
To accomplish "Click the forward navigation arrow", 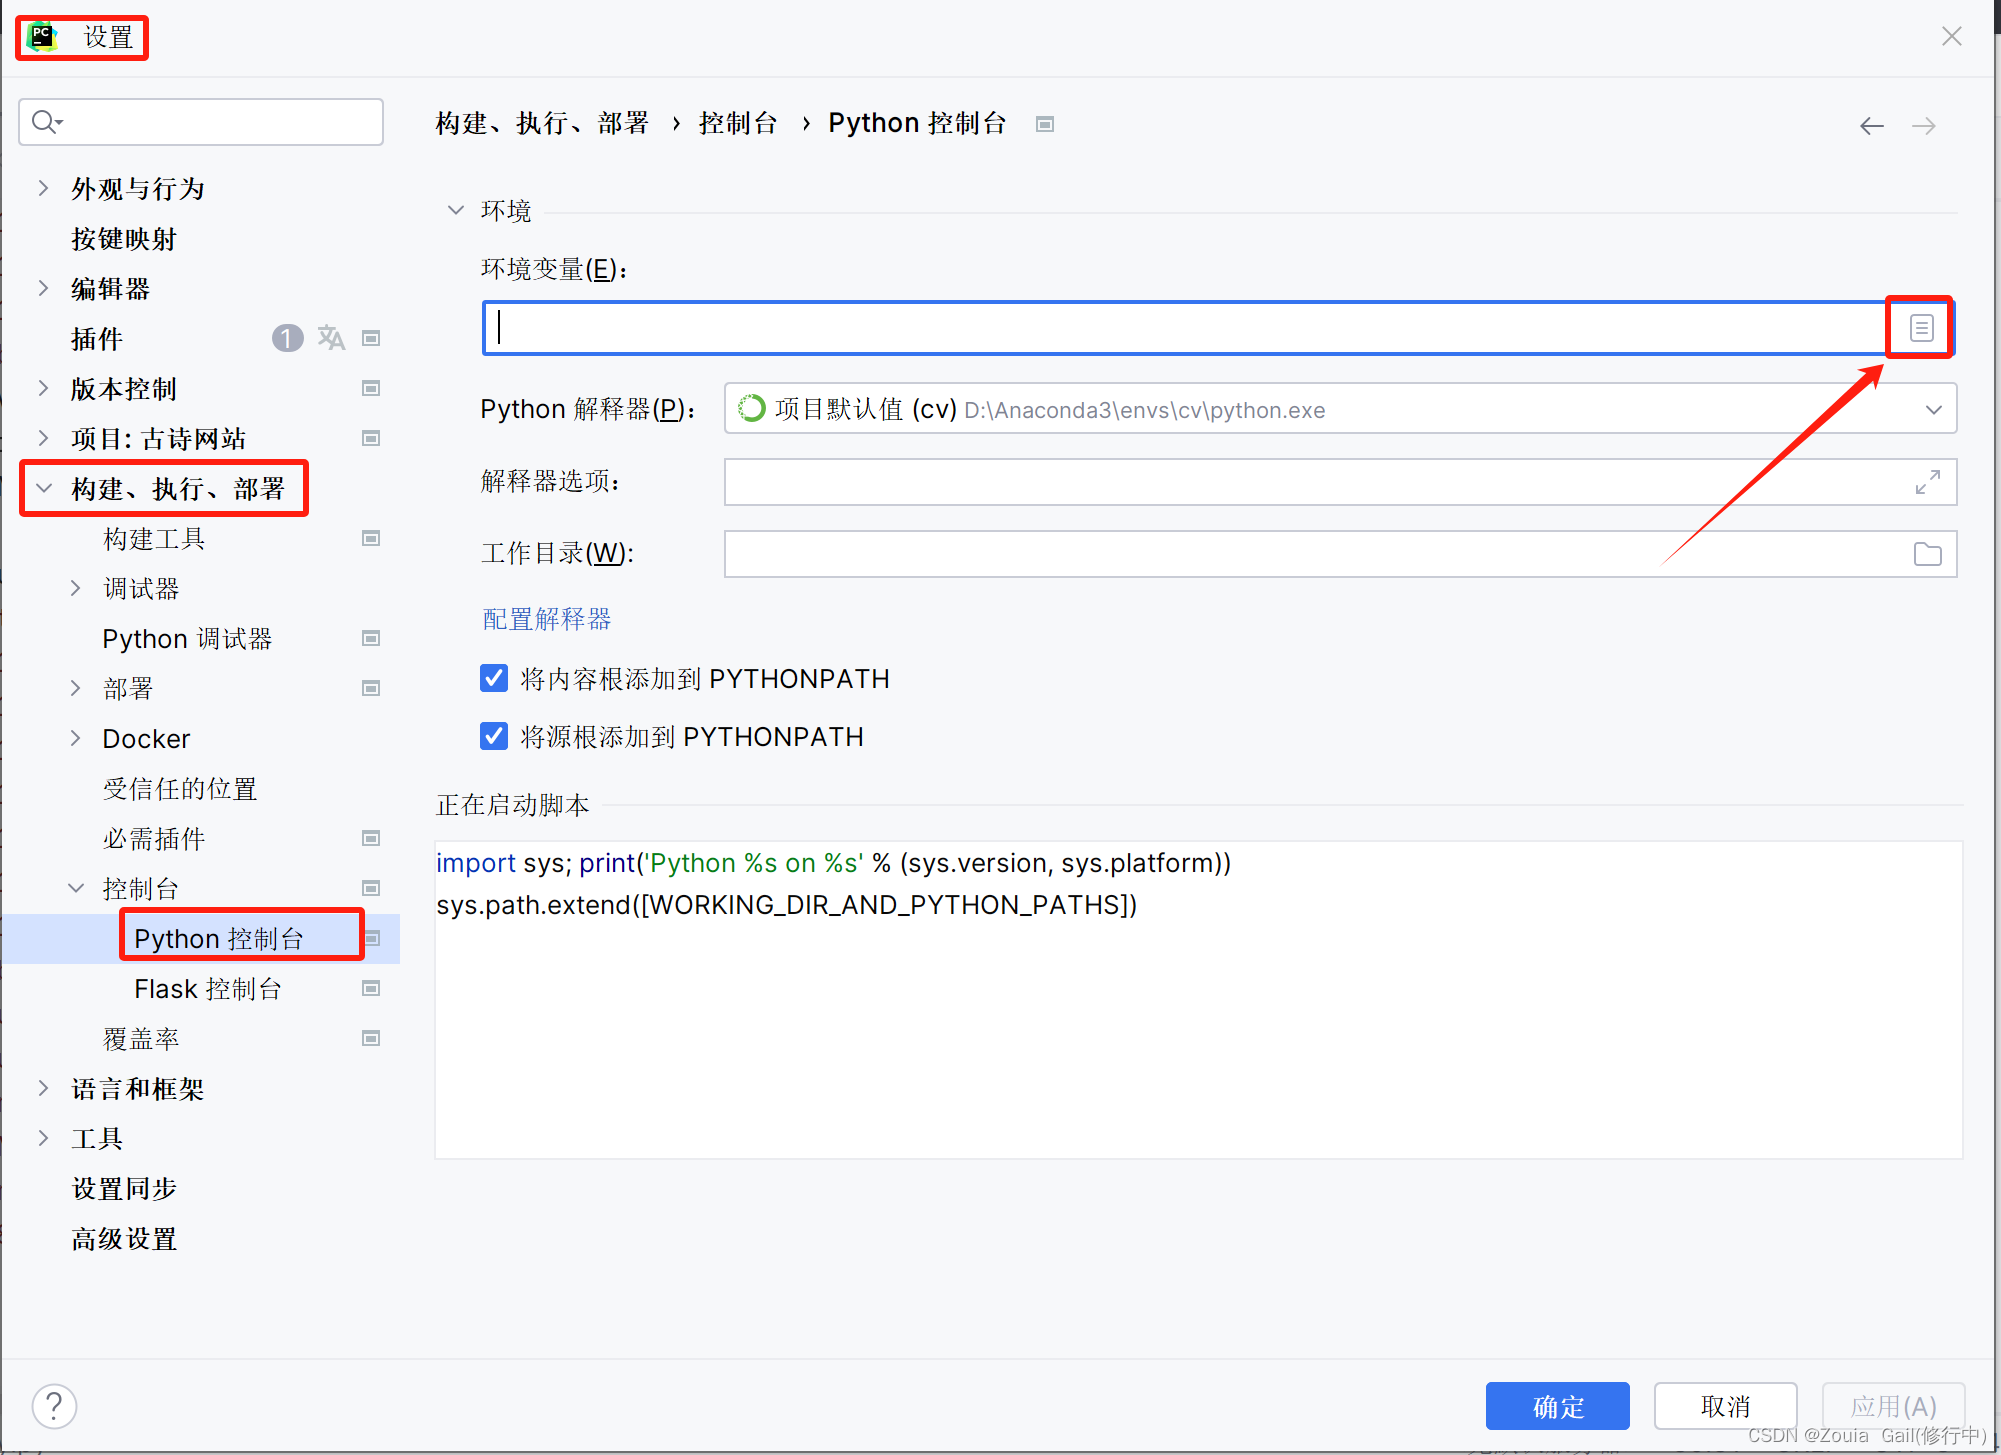I will (x=1923, y=126).
